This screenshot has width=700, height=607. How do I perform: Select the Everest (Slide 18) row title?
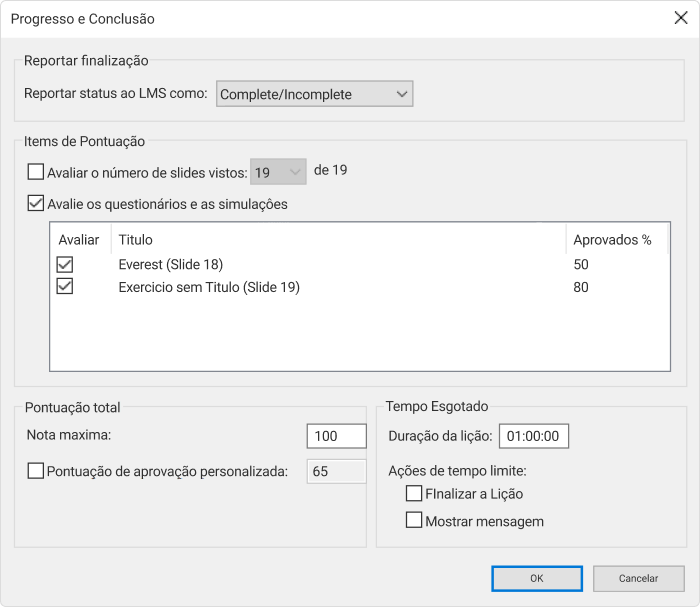(171, 264)
